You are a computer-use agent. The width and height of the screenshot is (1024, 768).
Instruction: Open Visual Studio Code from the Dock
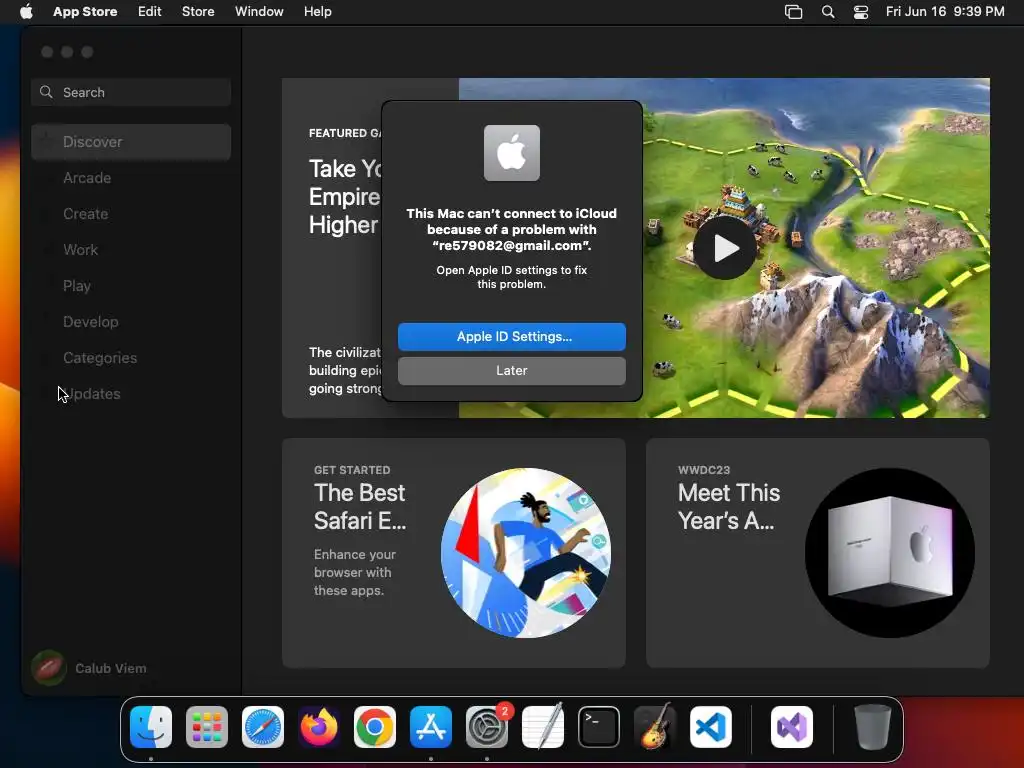tap(711, 726)
